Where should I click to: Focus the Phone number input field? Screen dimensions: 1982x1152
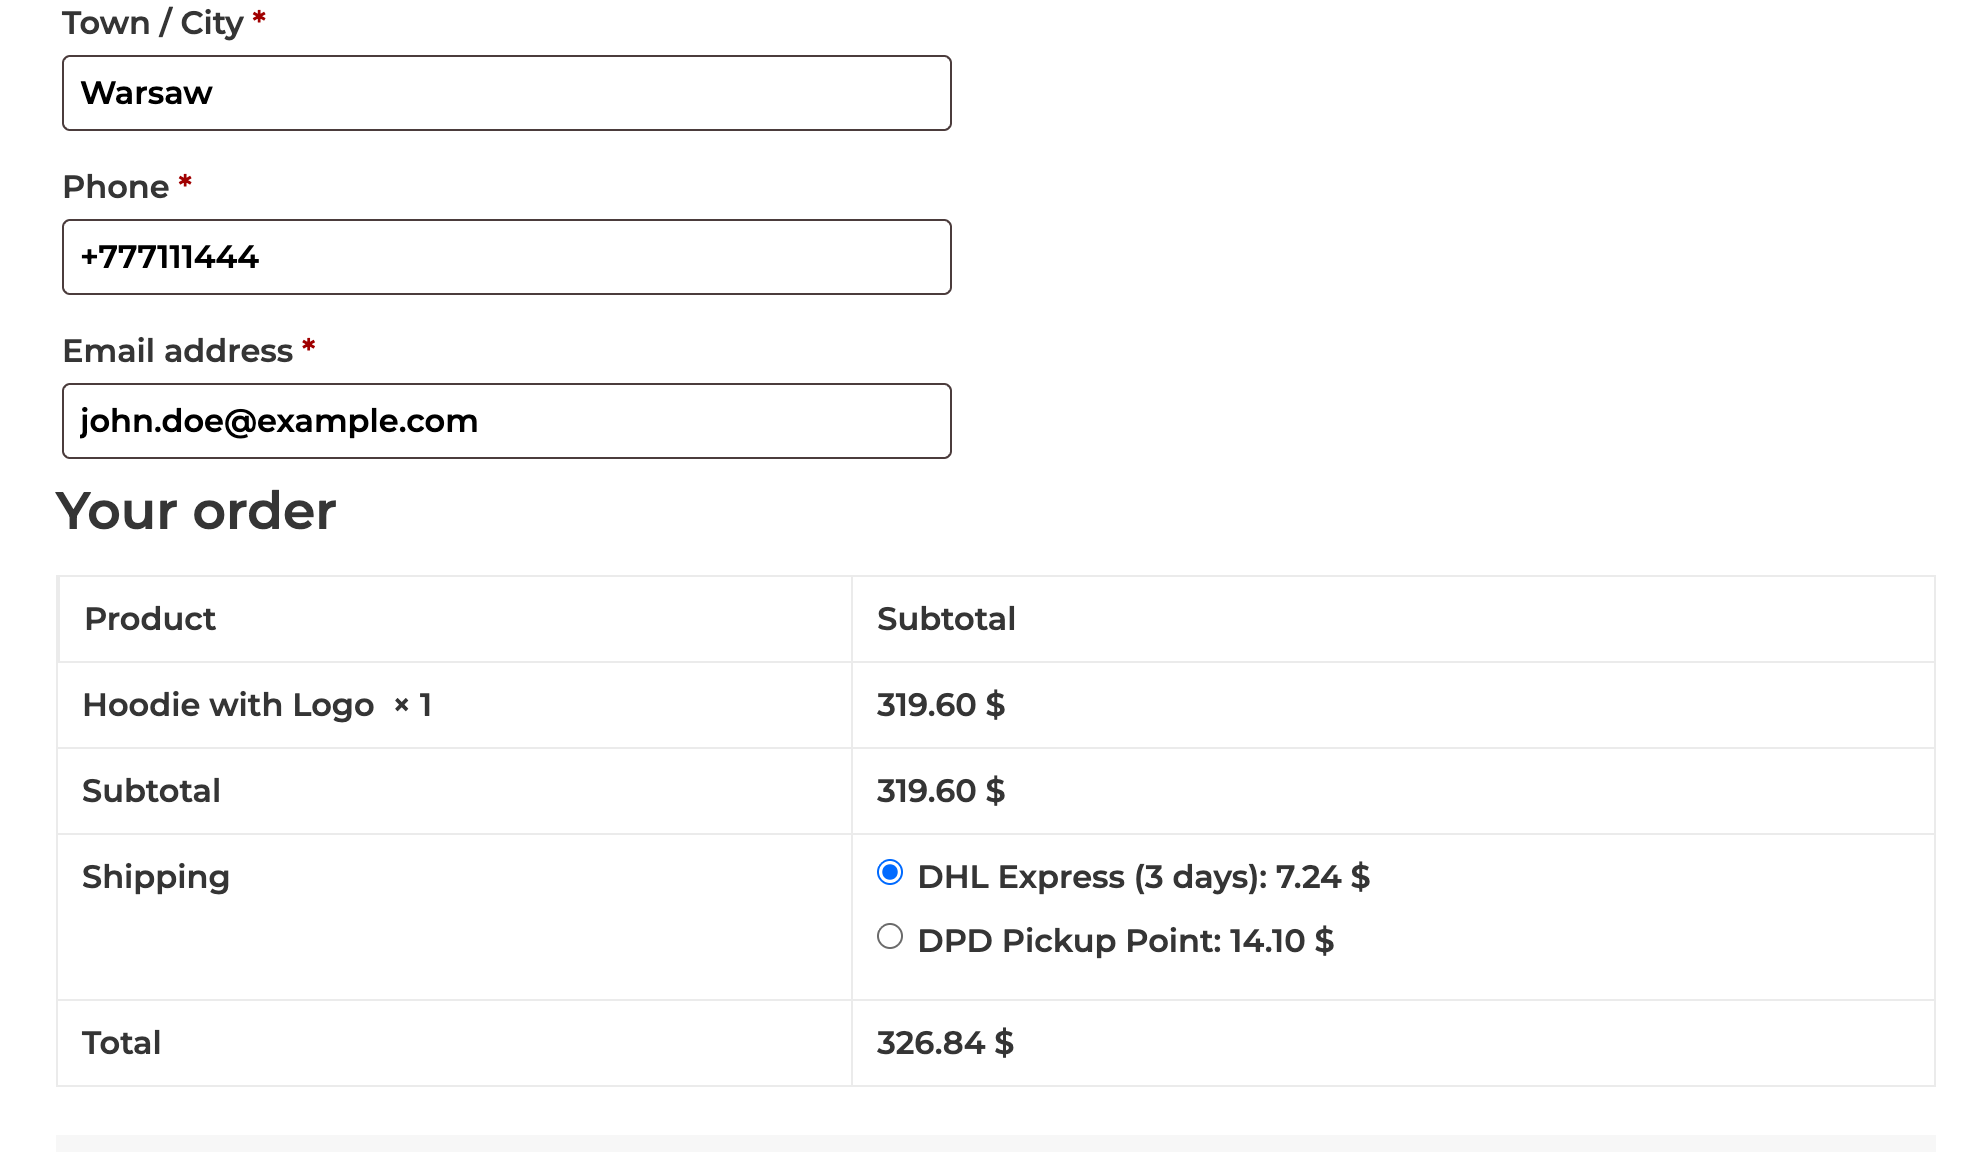[506, 257]
